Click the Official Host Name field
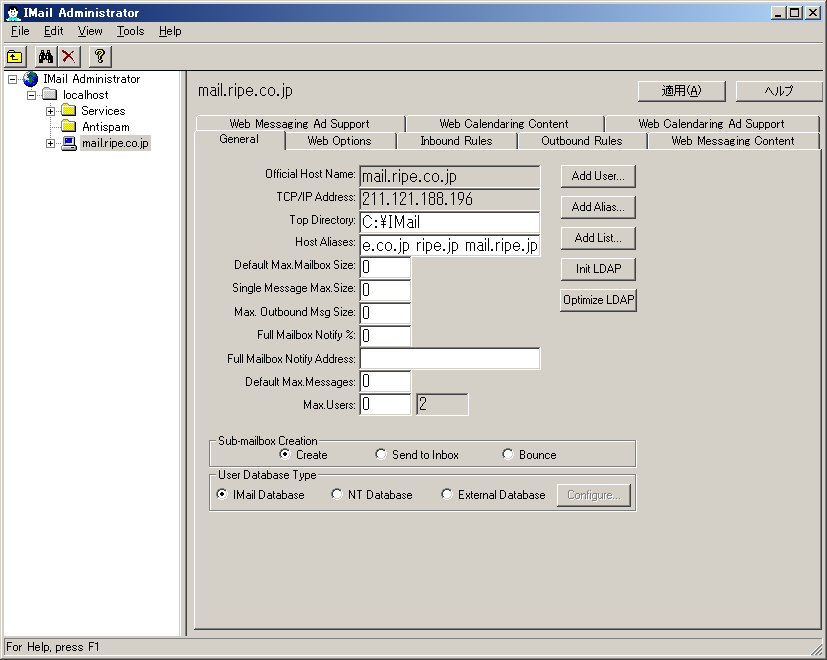Viewport: 827px width, 660px height. coord(450,177)
